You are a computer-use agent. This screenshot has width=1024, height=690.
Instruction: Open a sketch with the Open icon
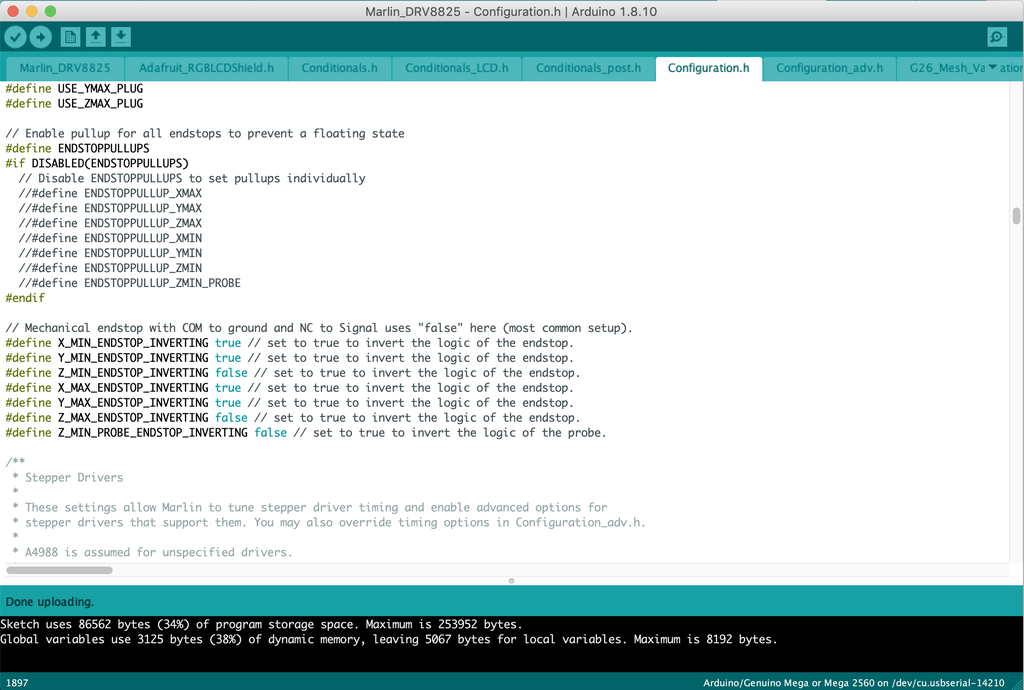tap(95, 37)
